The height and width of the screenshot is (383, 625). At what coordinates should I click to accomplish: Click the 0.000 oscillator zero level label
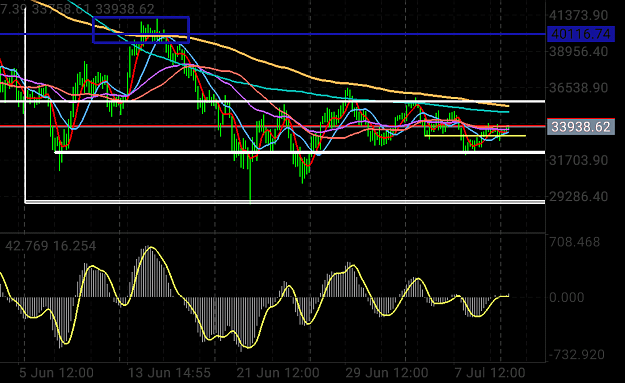pos(566,297)
